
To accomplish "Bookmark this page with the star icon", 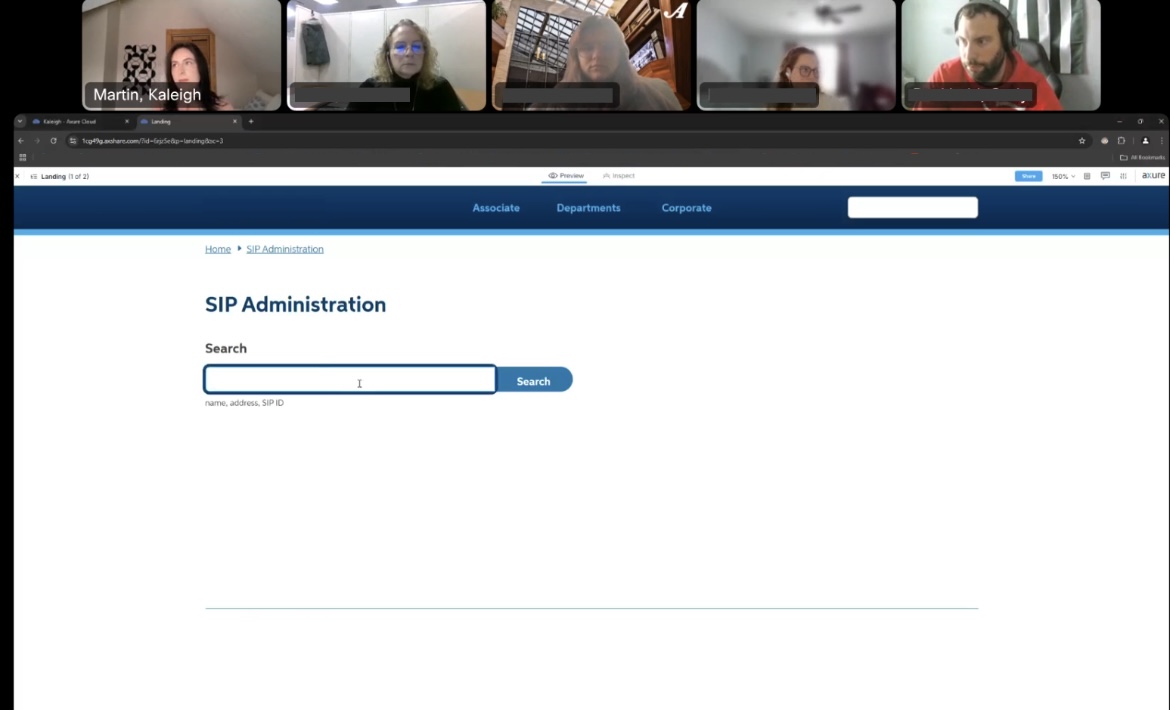I will [x=1082, y=141].
